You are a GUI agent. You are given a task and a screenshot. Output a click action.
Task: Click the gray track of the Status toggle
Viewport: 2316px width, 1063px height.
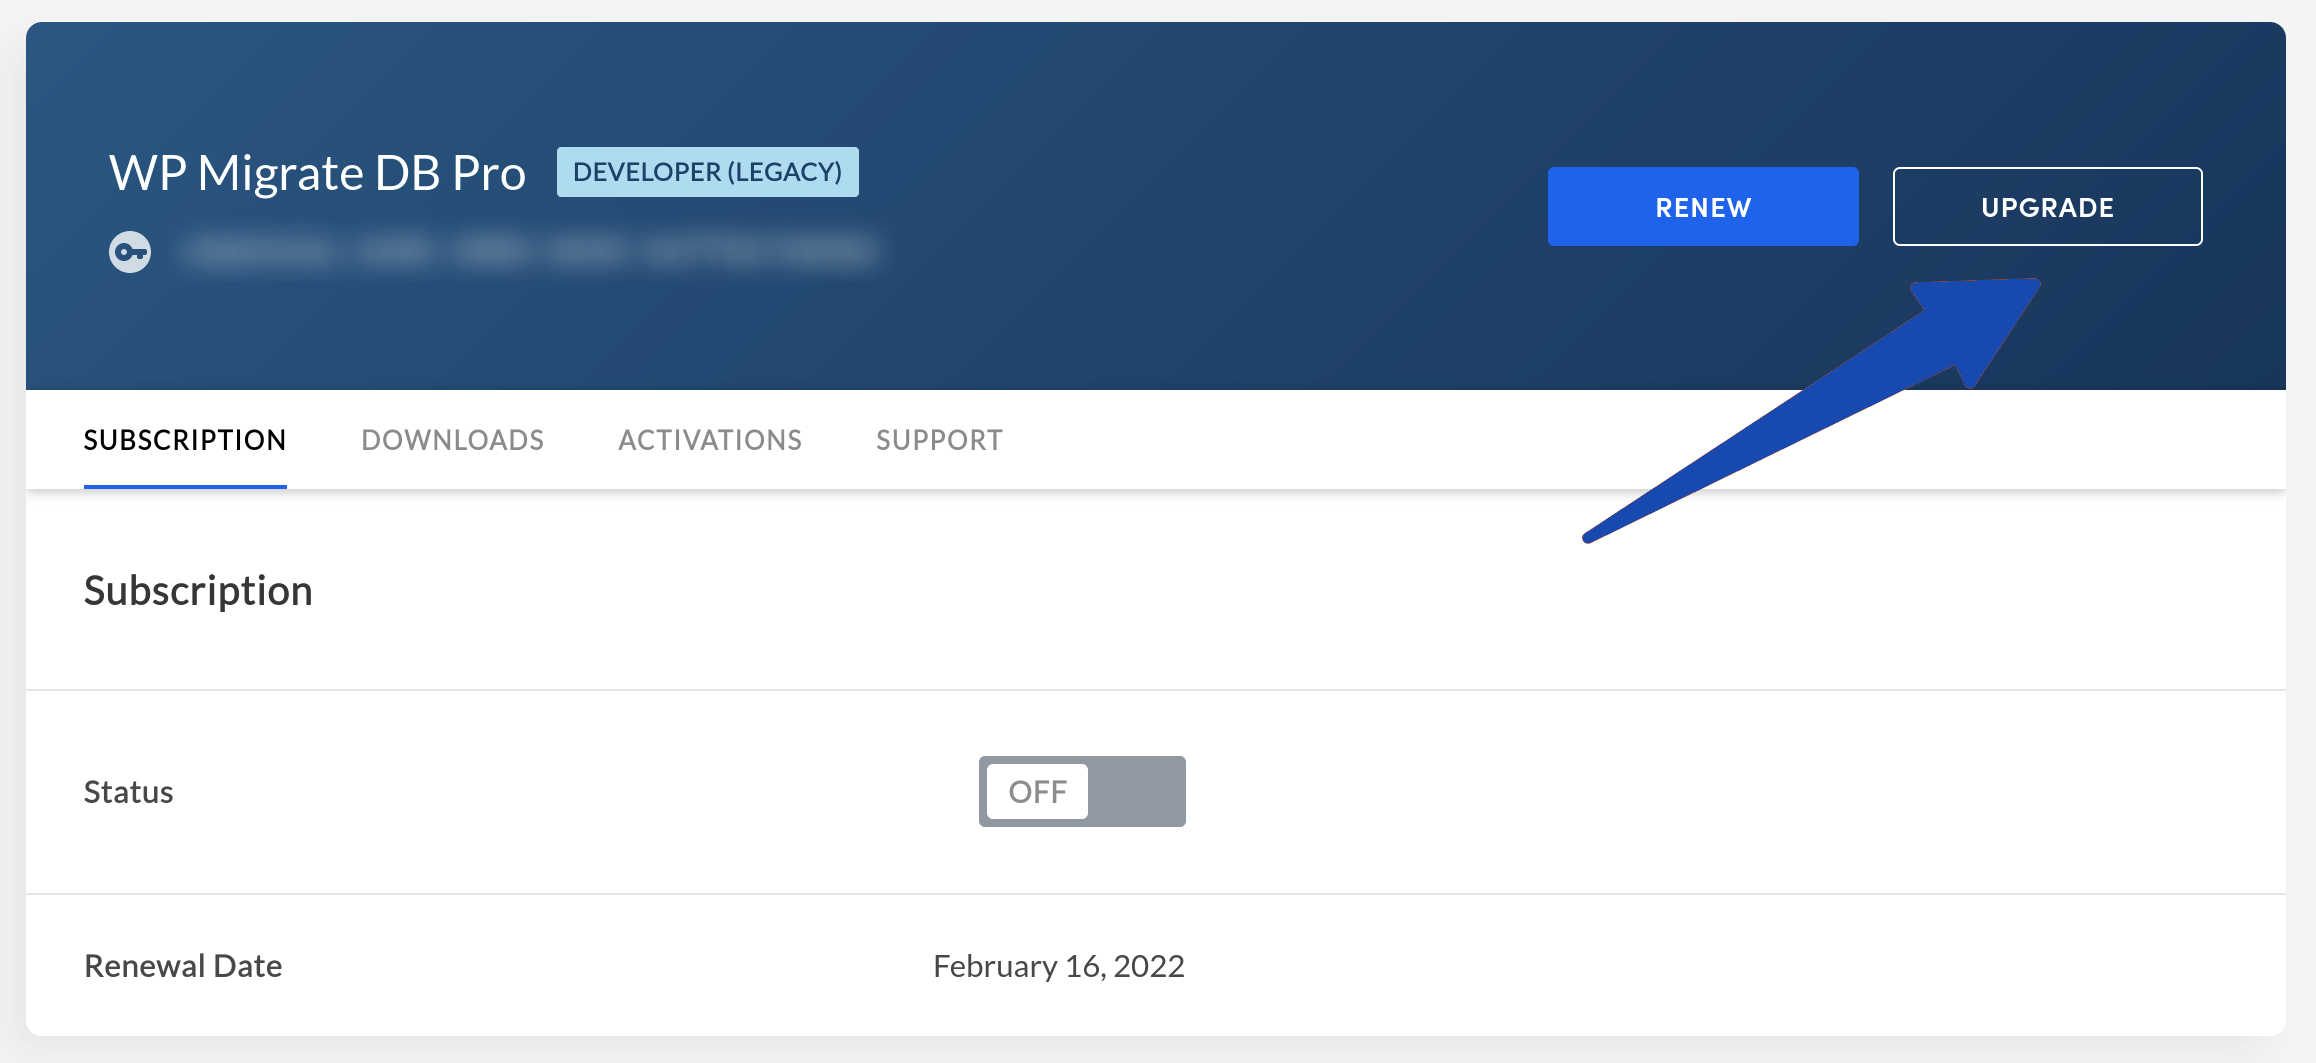(x=1138, y=791)
